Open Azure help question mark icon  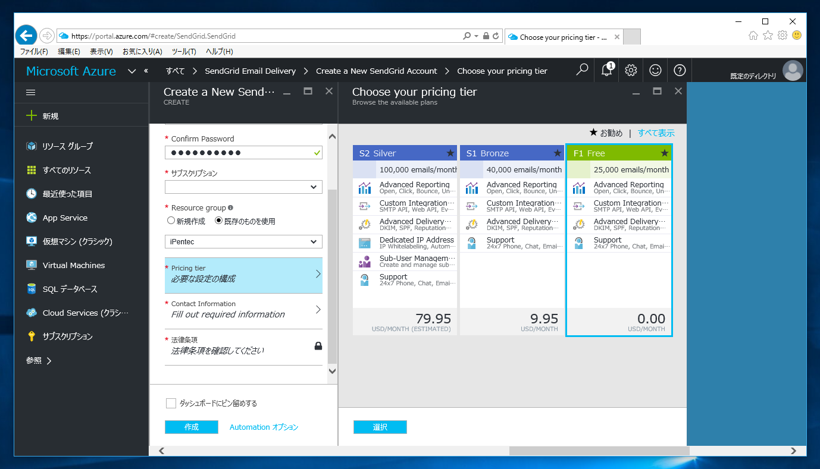679,70
